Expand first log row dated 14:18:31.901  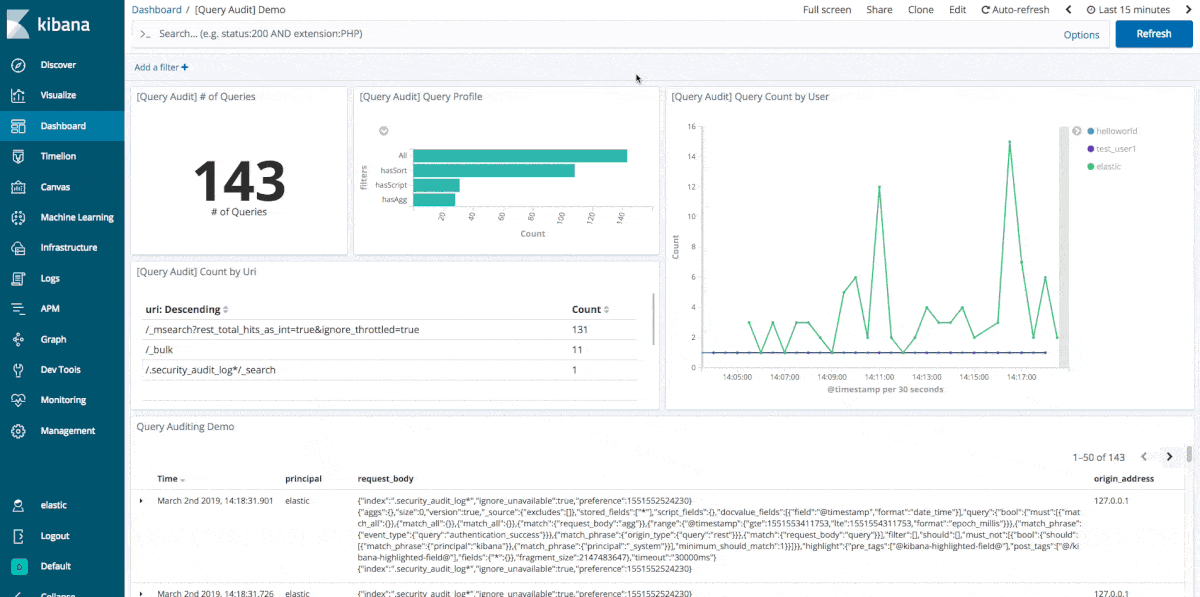coord(141,500)
